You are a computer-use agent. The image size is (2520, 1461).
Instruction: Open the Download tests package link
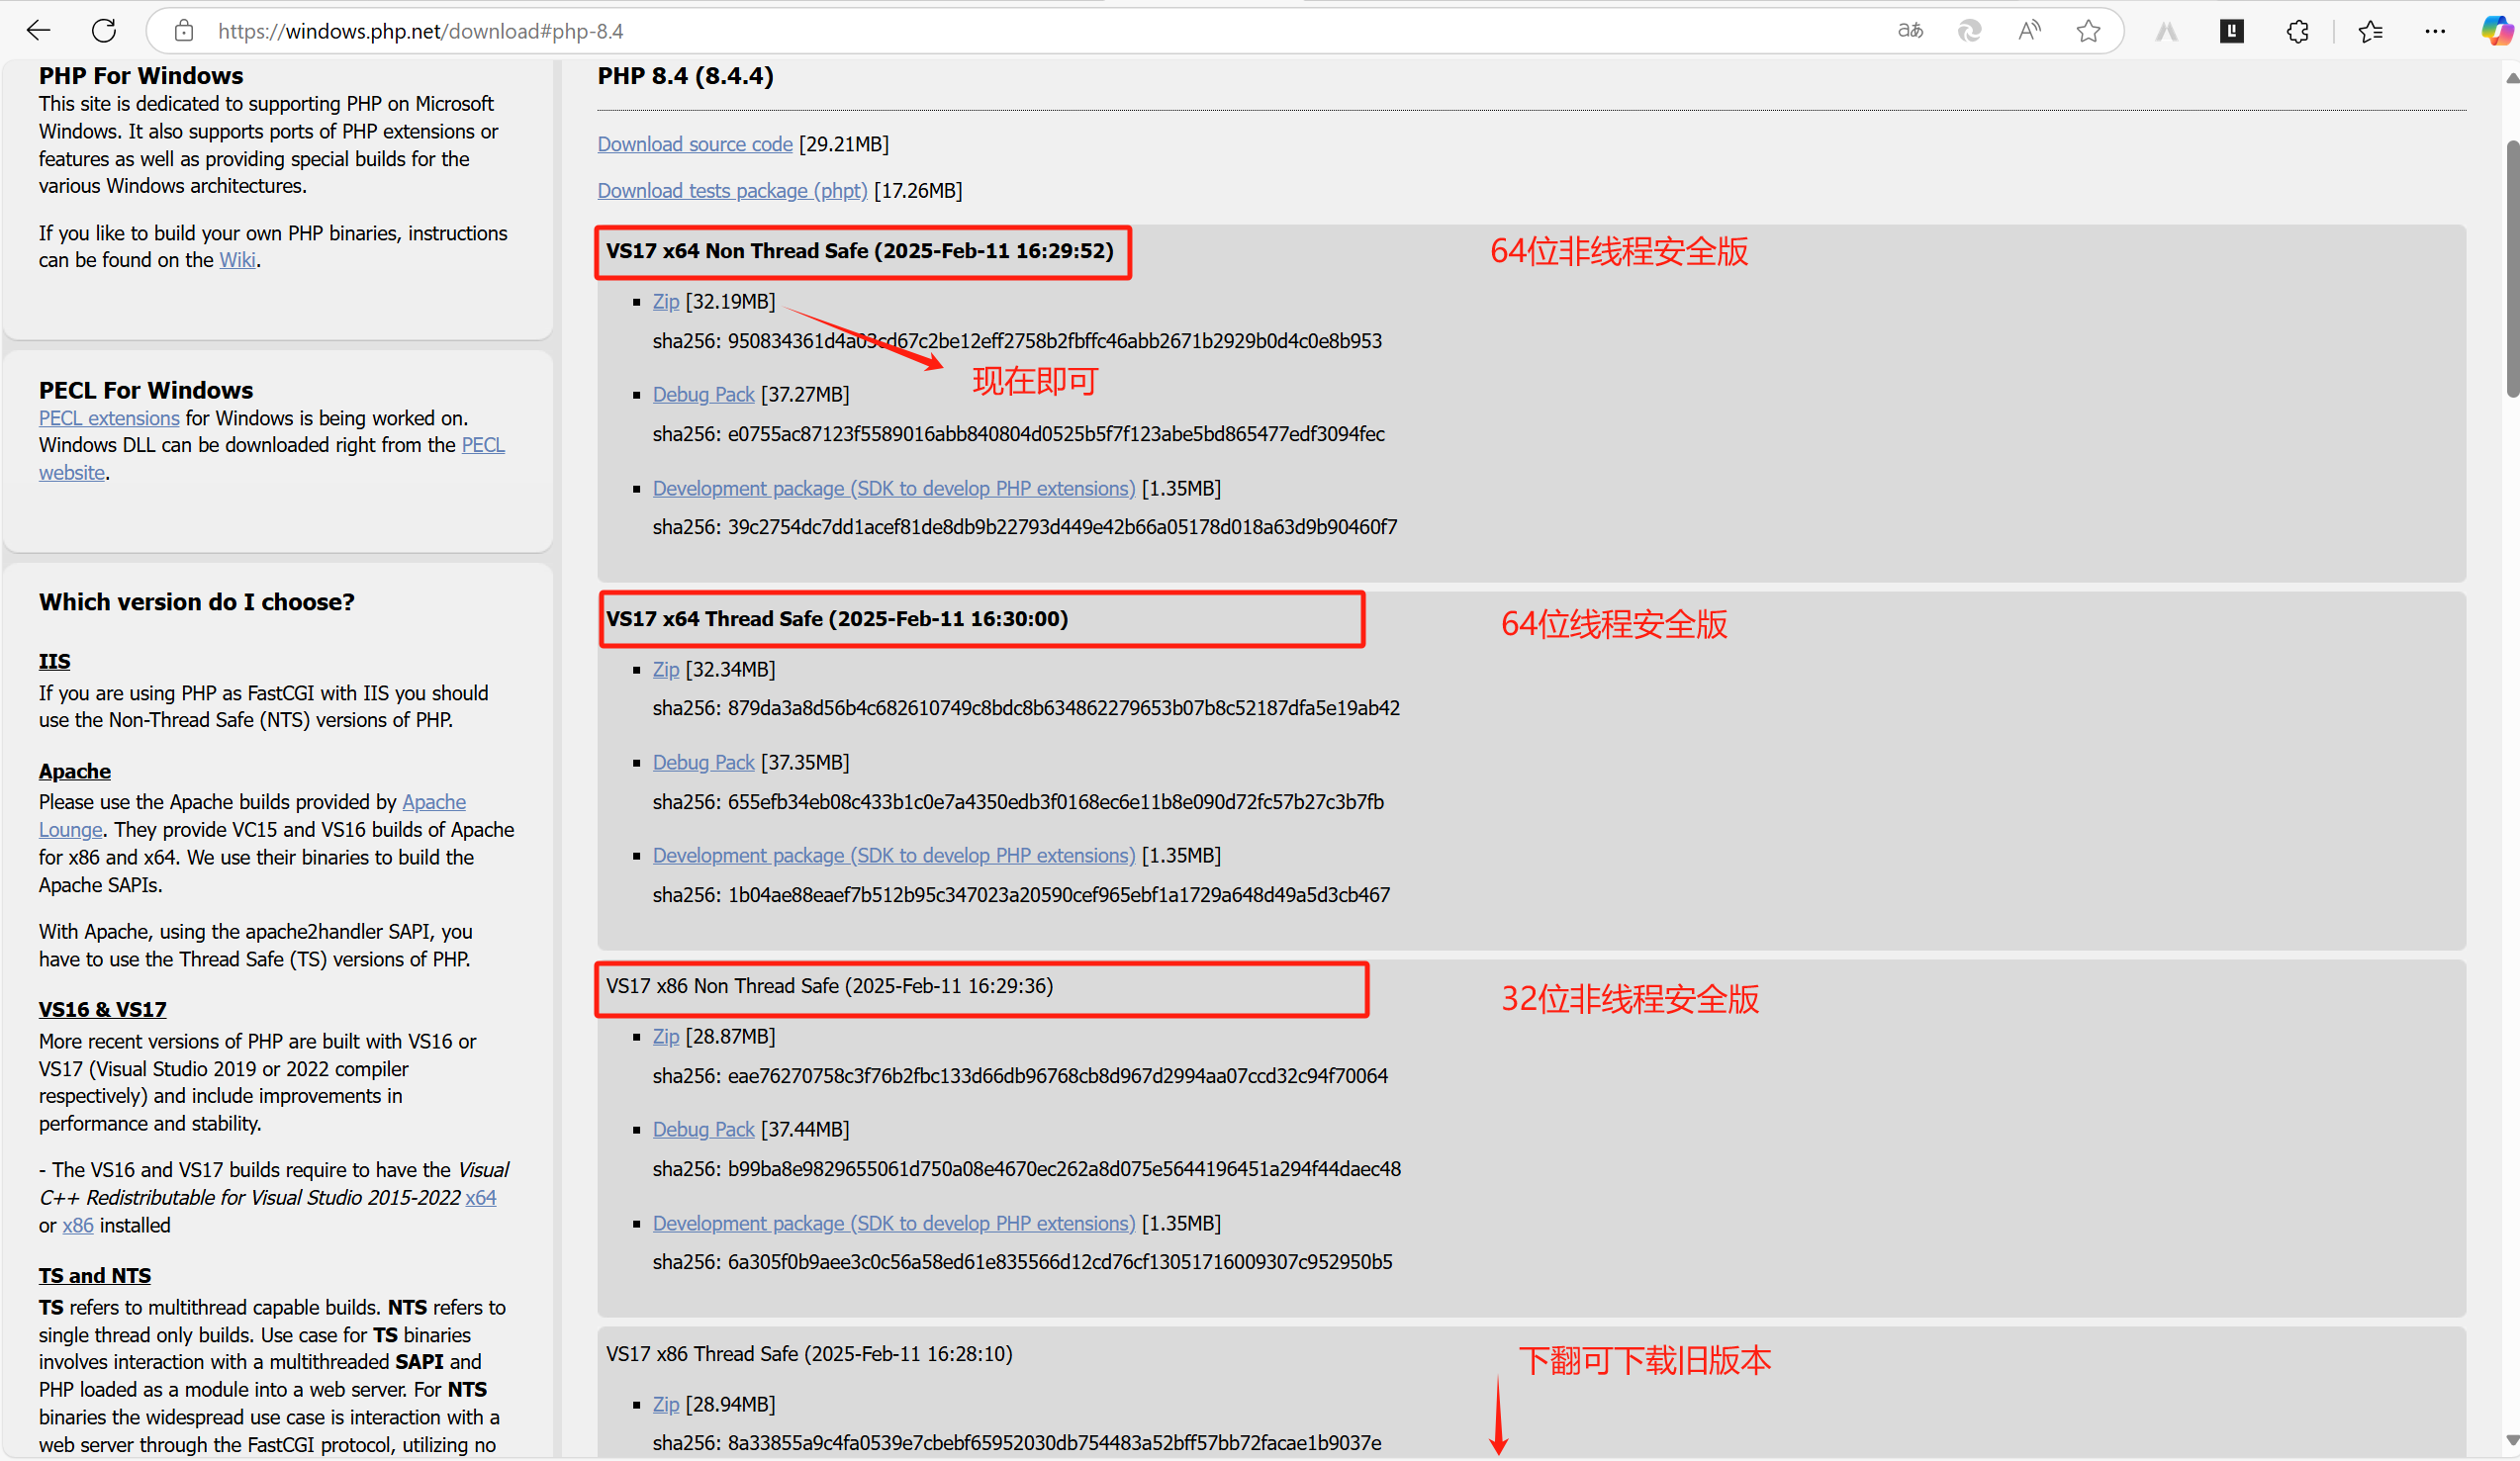coord(731,190)
